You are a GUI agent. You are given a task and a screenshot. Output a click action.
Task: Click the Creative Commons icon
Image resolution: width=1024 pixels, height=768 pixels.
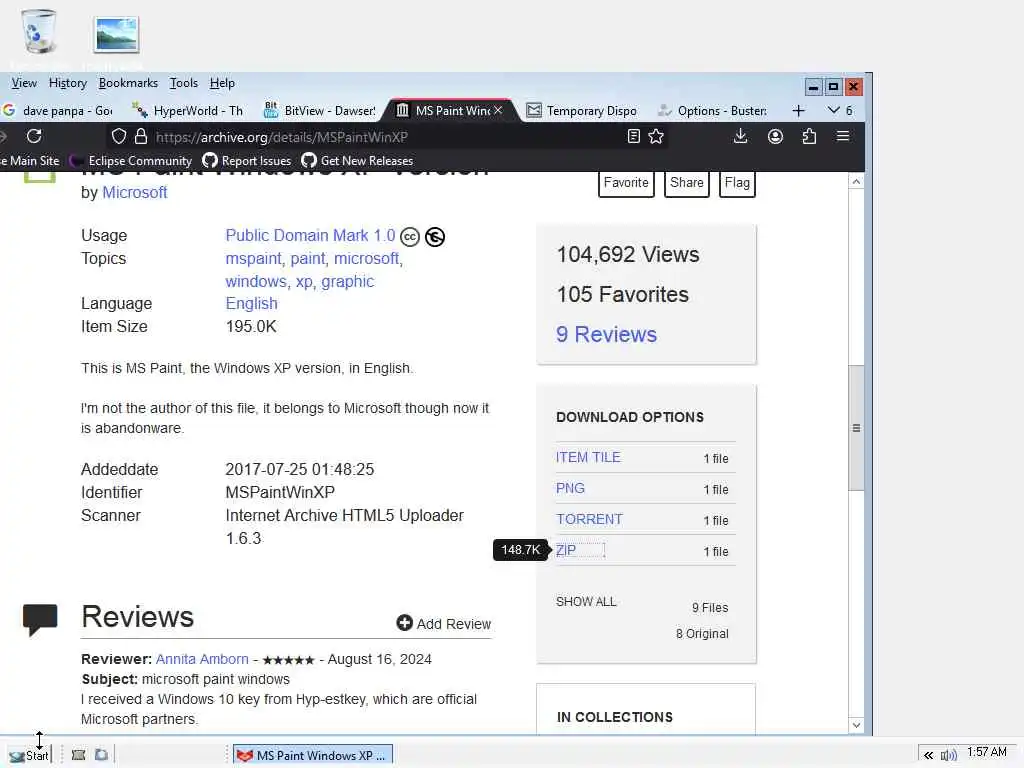pyautogui.click(x=409, y=236)
